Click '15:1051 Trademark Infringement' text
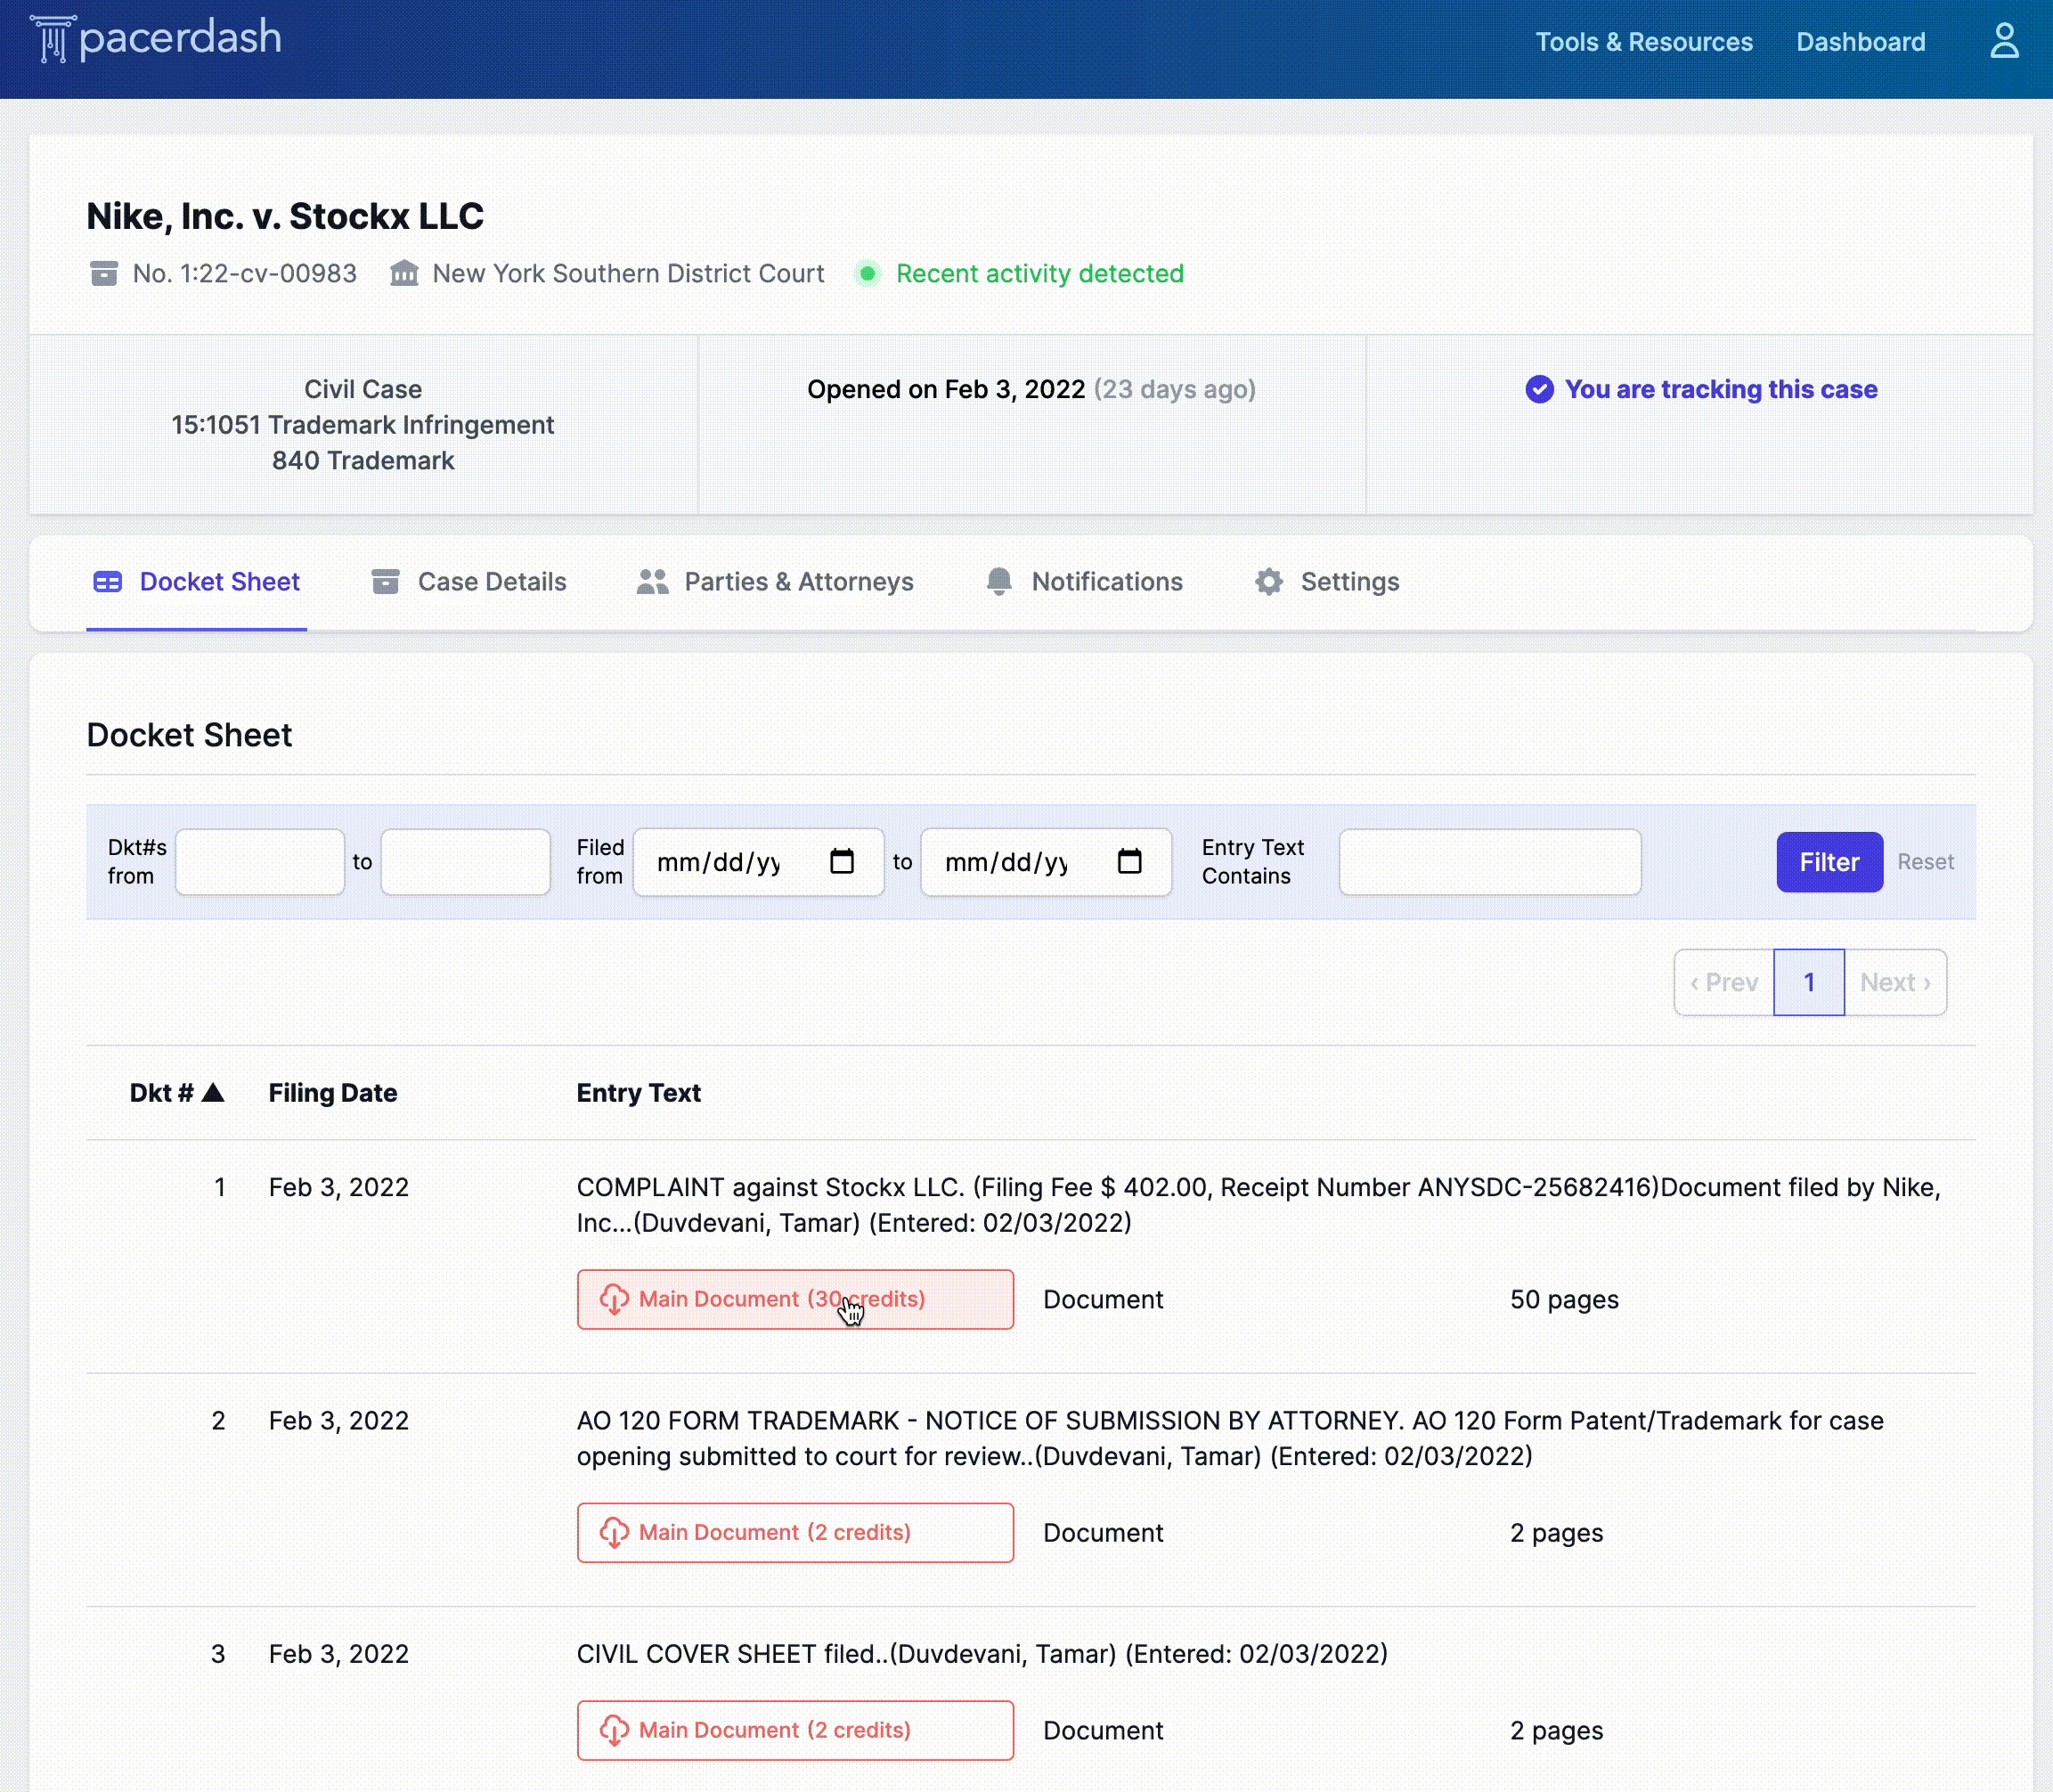This screenshot has width=2053, height=1792. tap(362, 425)
